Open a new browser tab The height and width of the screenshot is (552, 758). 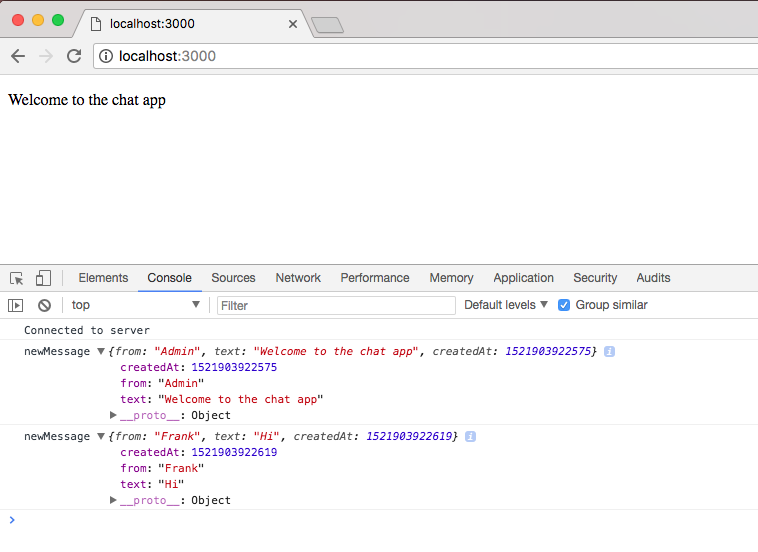point(327,25)
